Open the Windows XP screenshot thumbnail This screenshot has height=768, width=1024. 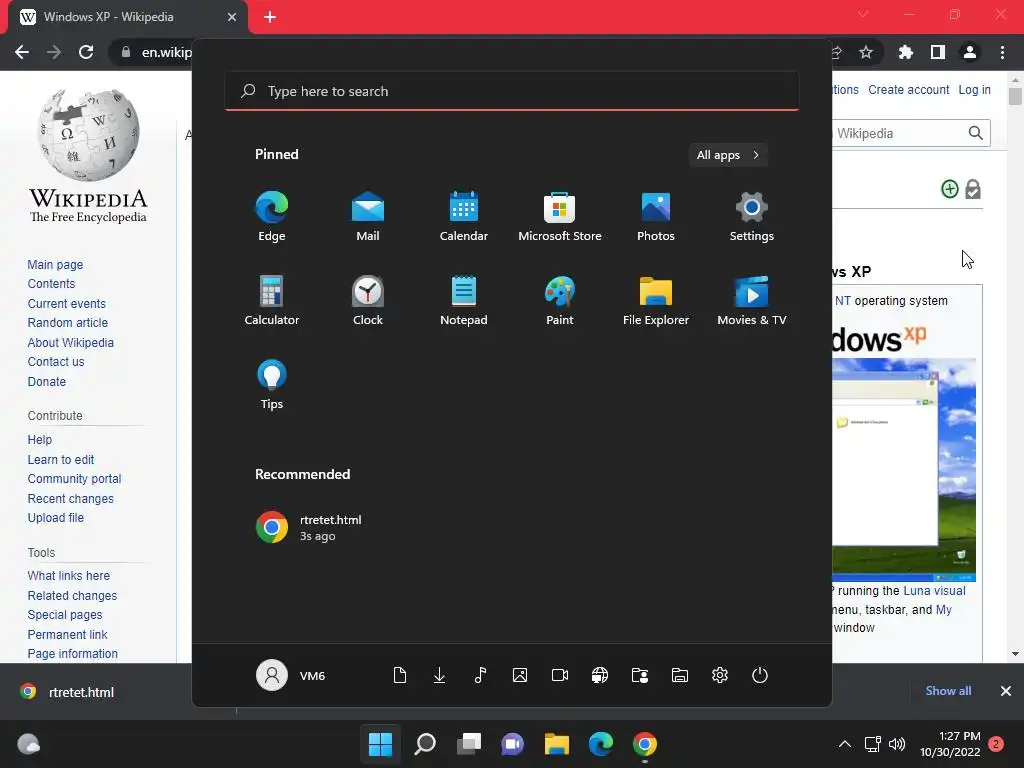click(x=904, y=470)
